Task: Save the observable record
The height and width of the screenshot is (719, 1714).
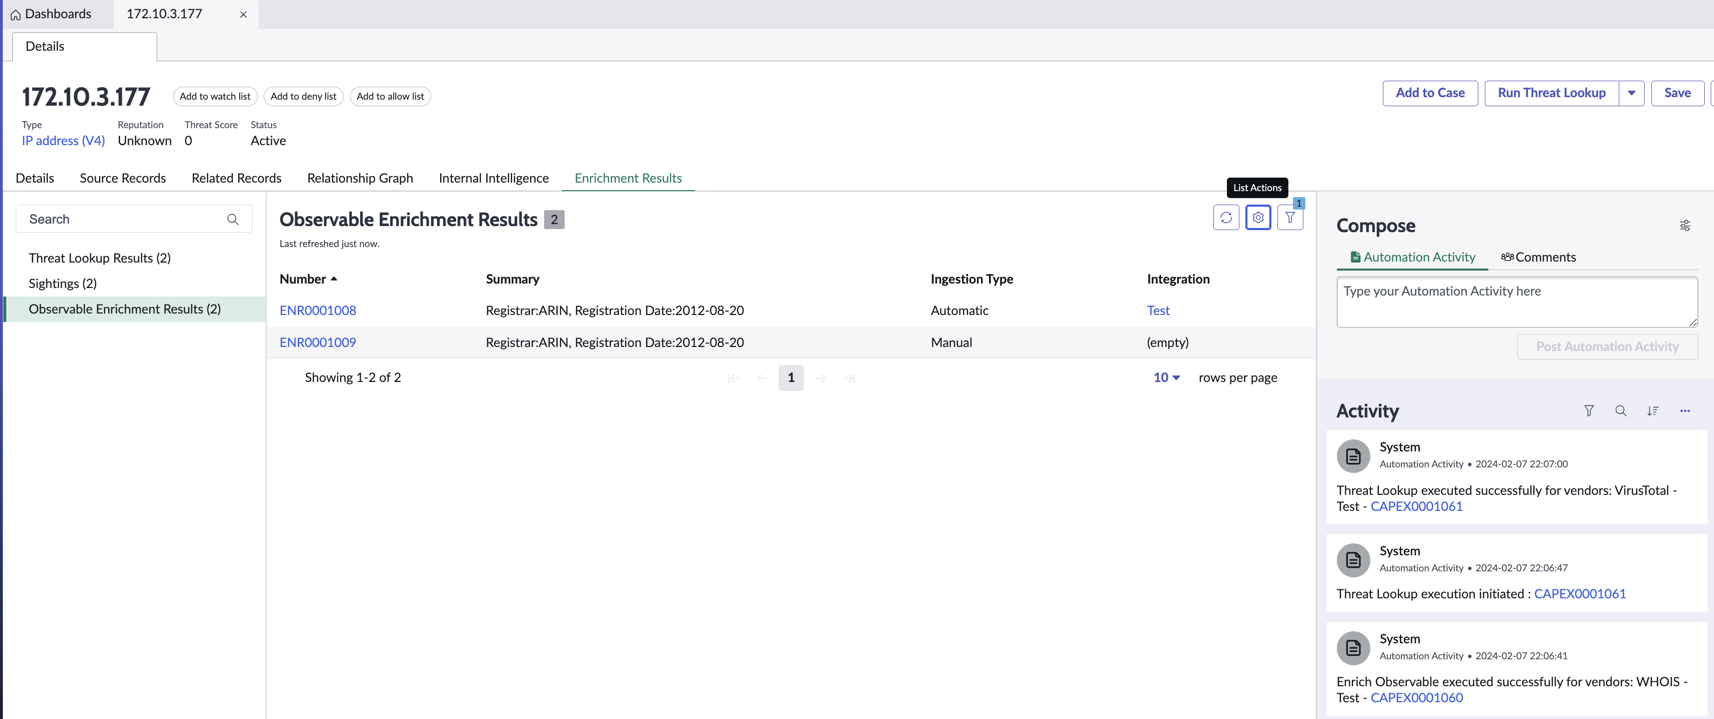Action: pos(1677,93)
